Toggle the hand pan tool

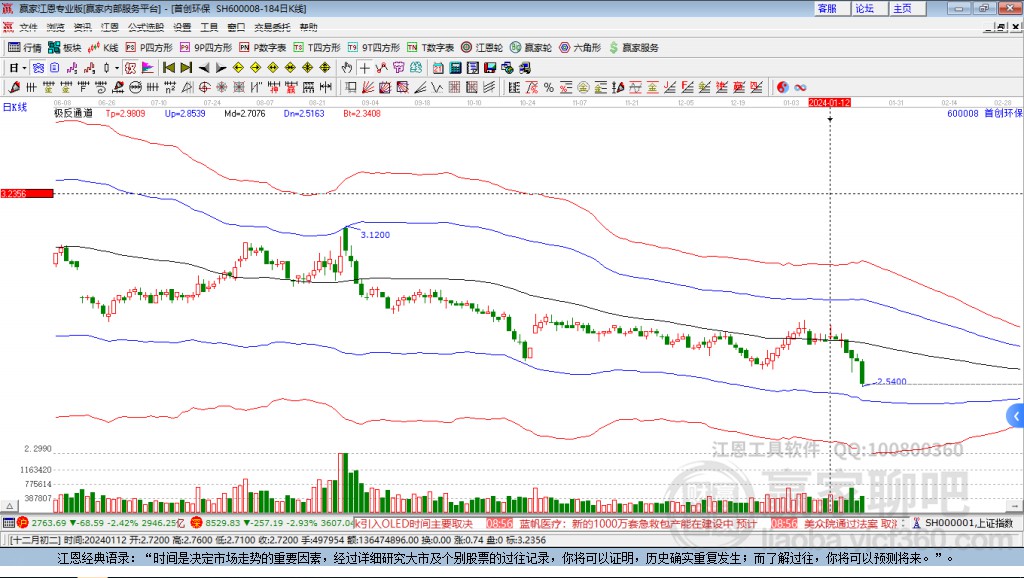click(346, 68)
